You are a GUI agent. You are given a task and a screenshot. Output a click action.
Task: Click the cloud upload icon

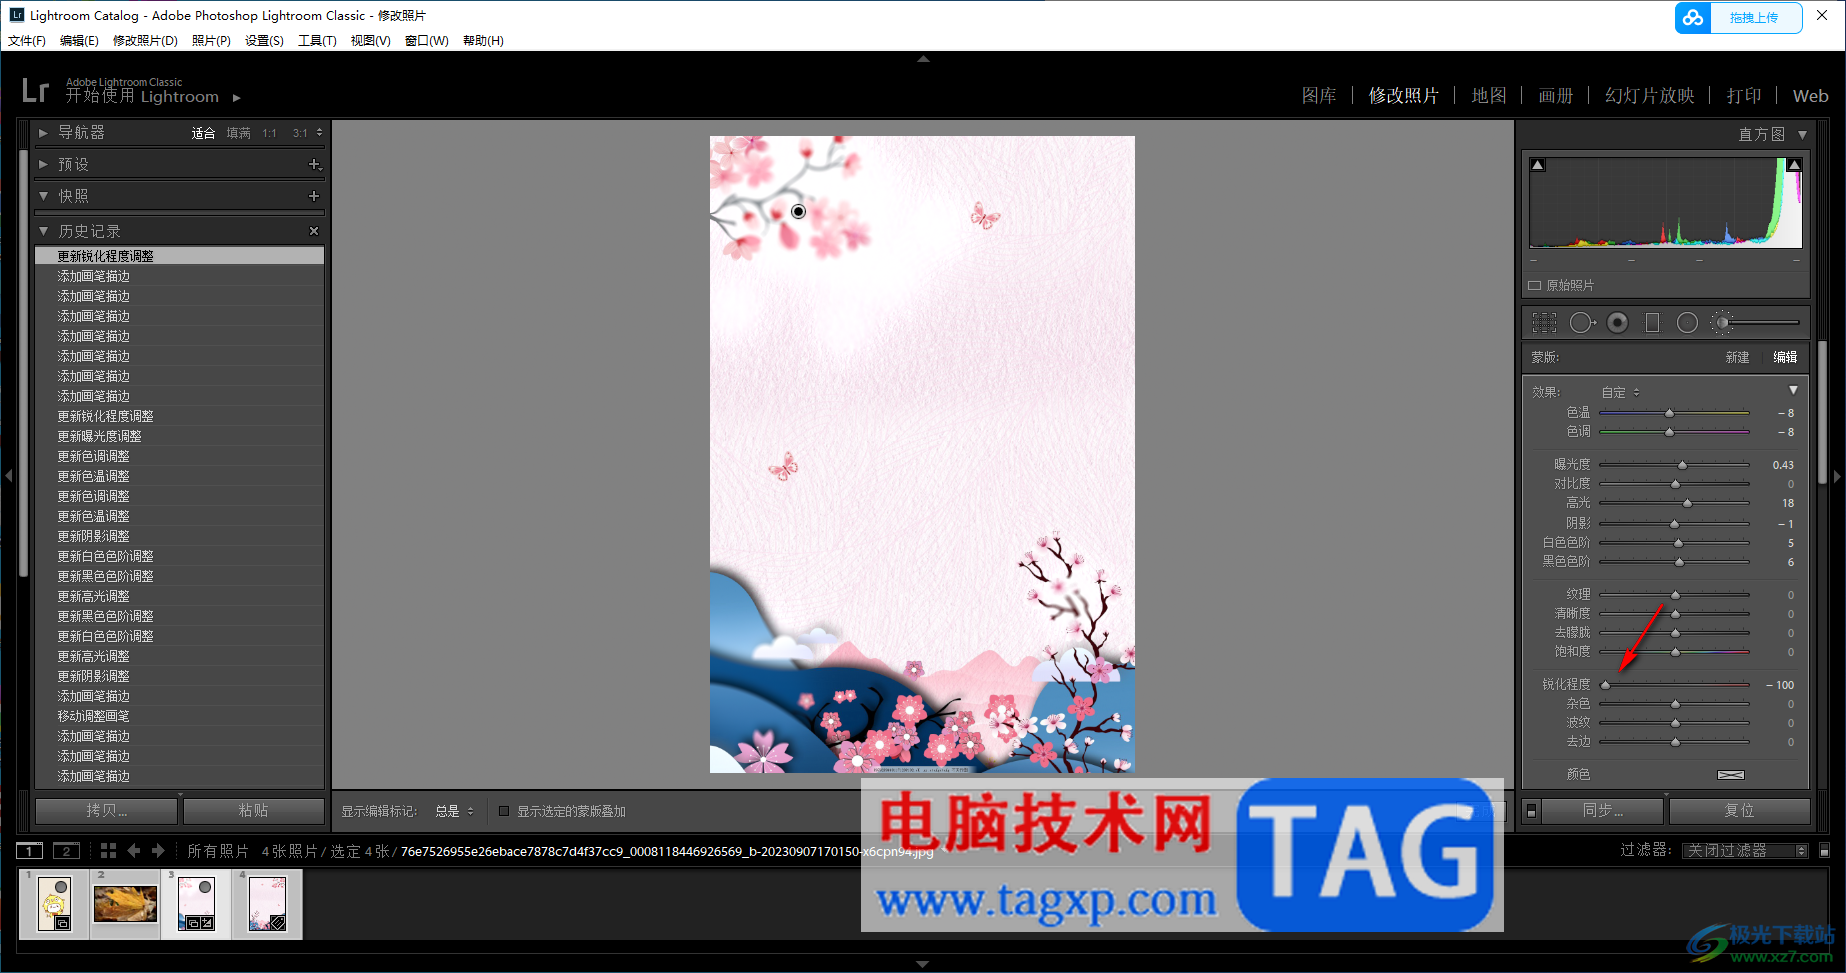[x=1693, y=18]
